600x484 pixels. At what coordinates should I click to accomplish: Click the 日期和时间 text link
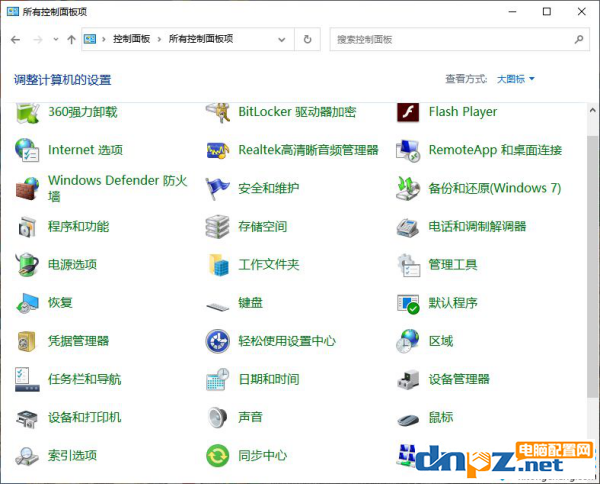coord(269,379)
